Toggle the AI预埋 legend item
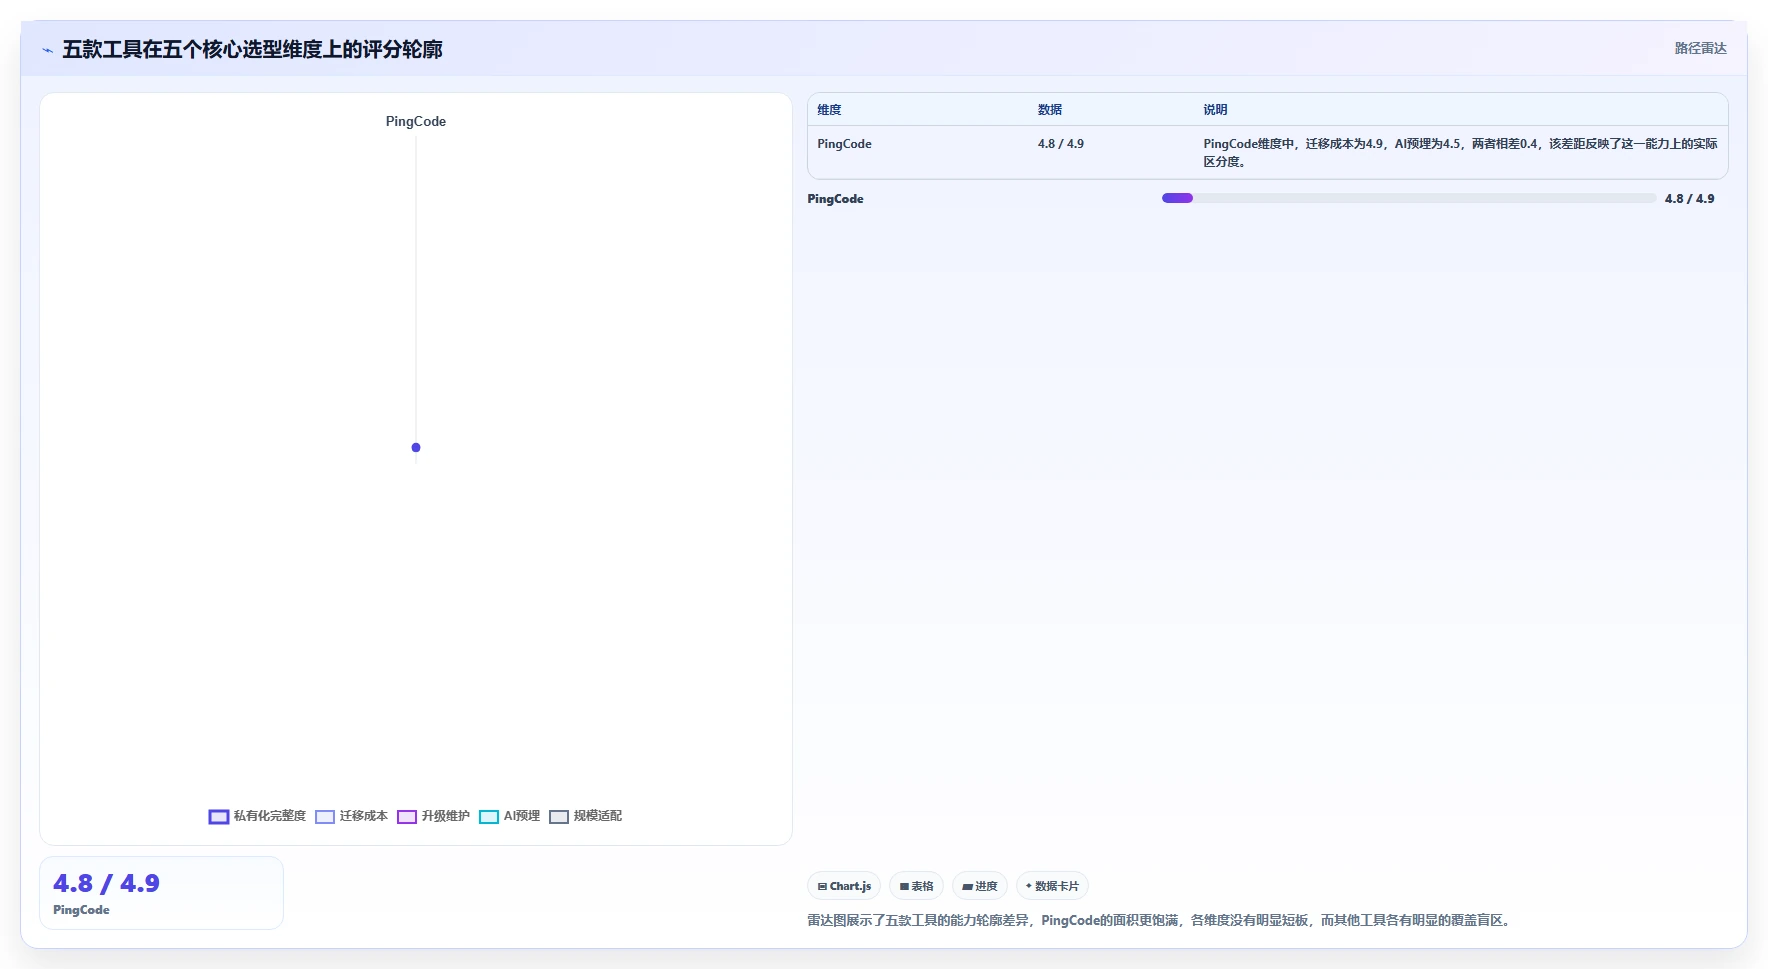This screenshot has width=1768, height=969. tap(509, 816)
